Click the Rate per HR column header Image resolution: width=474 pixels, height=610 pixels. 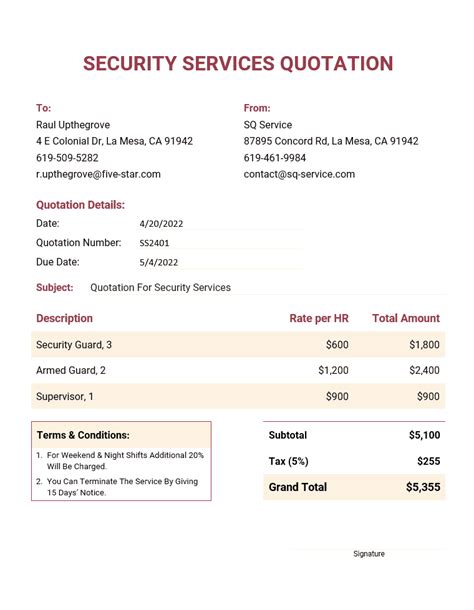319,318
